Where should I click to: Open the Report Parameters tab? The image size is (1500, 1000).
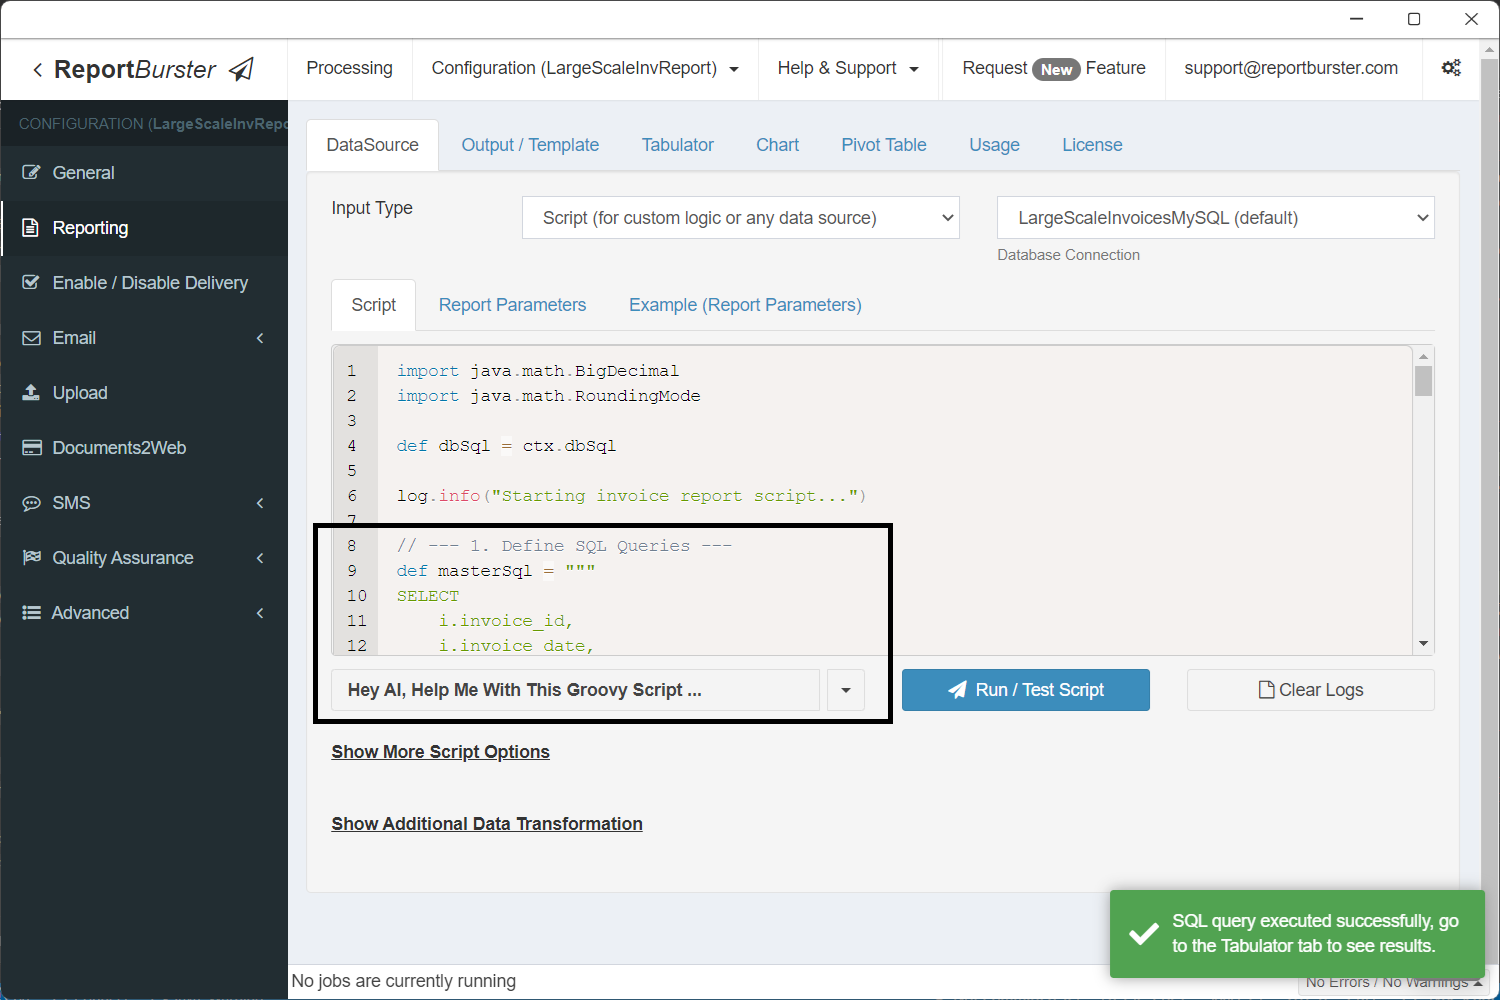pyautogui.click(x=512, y=305)
